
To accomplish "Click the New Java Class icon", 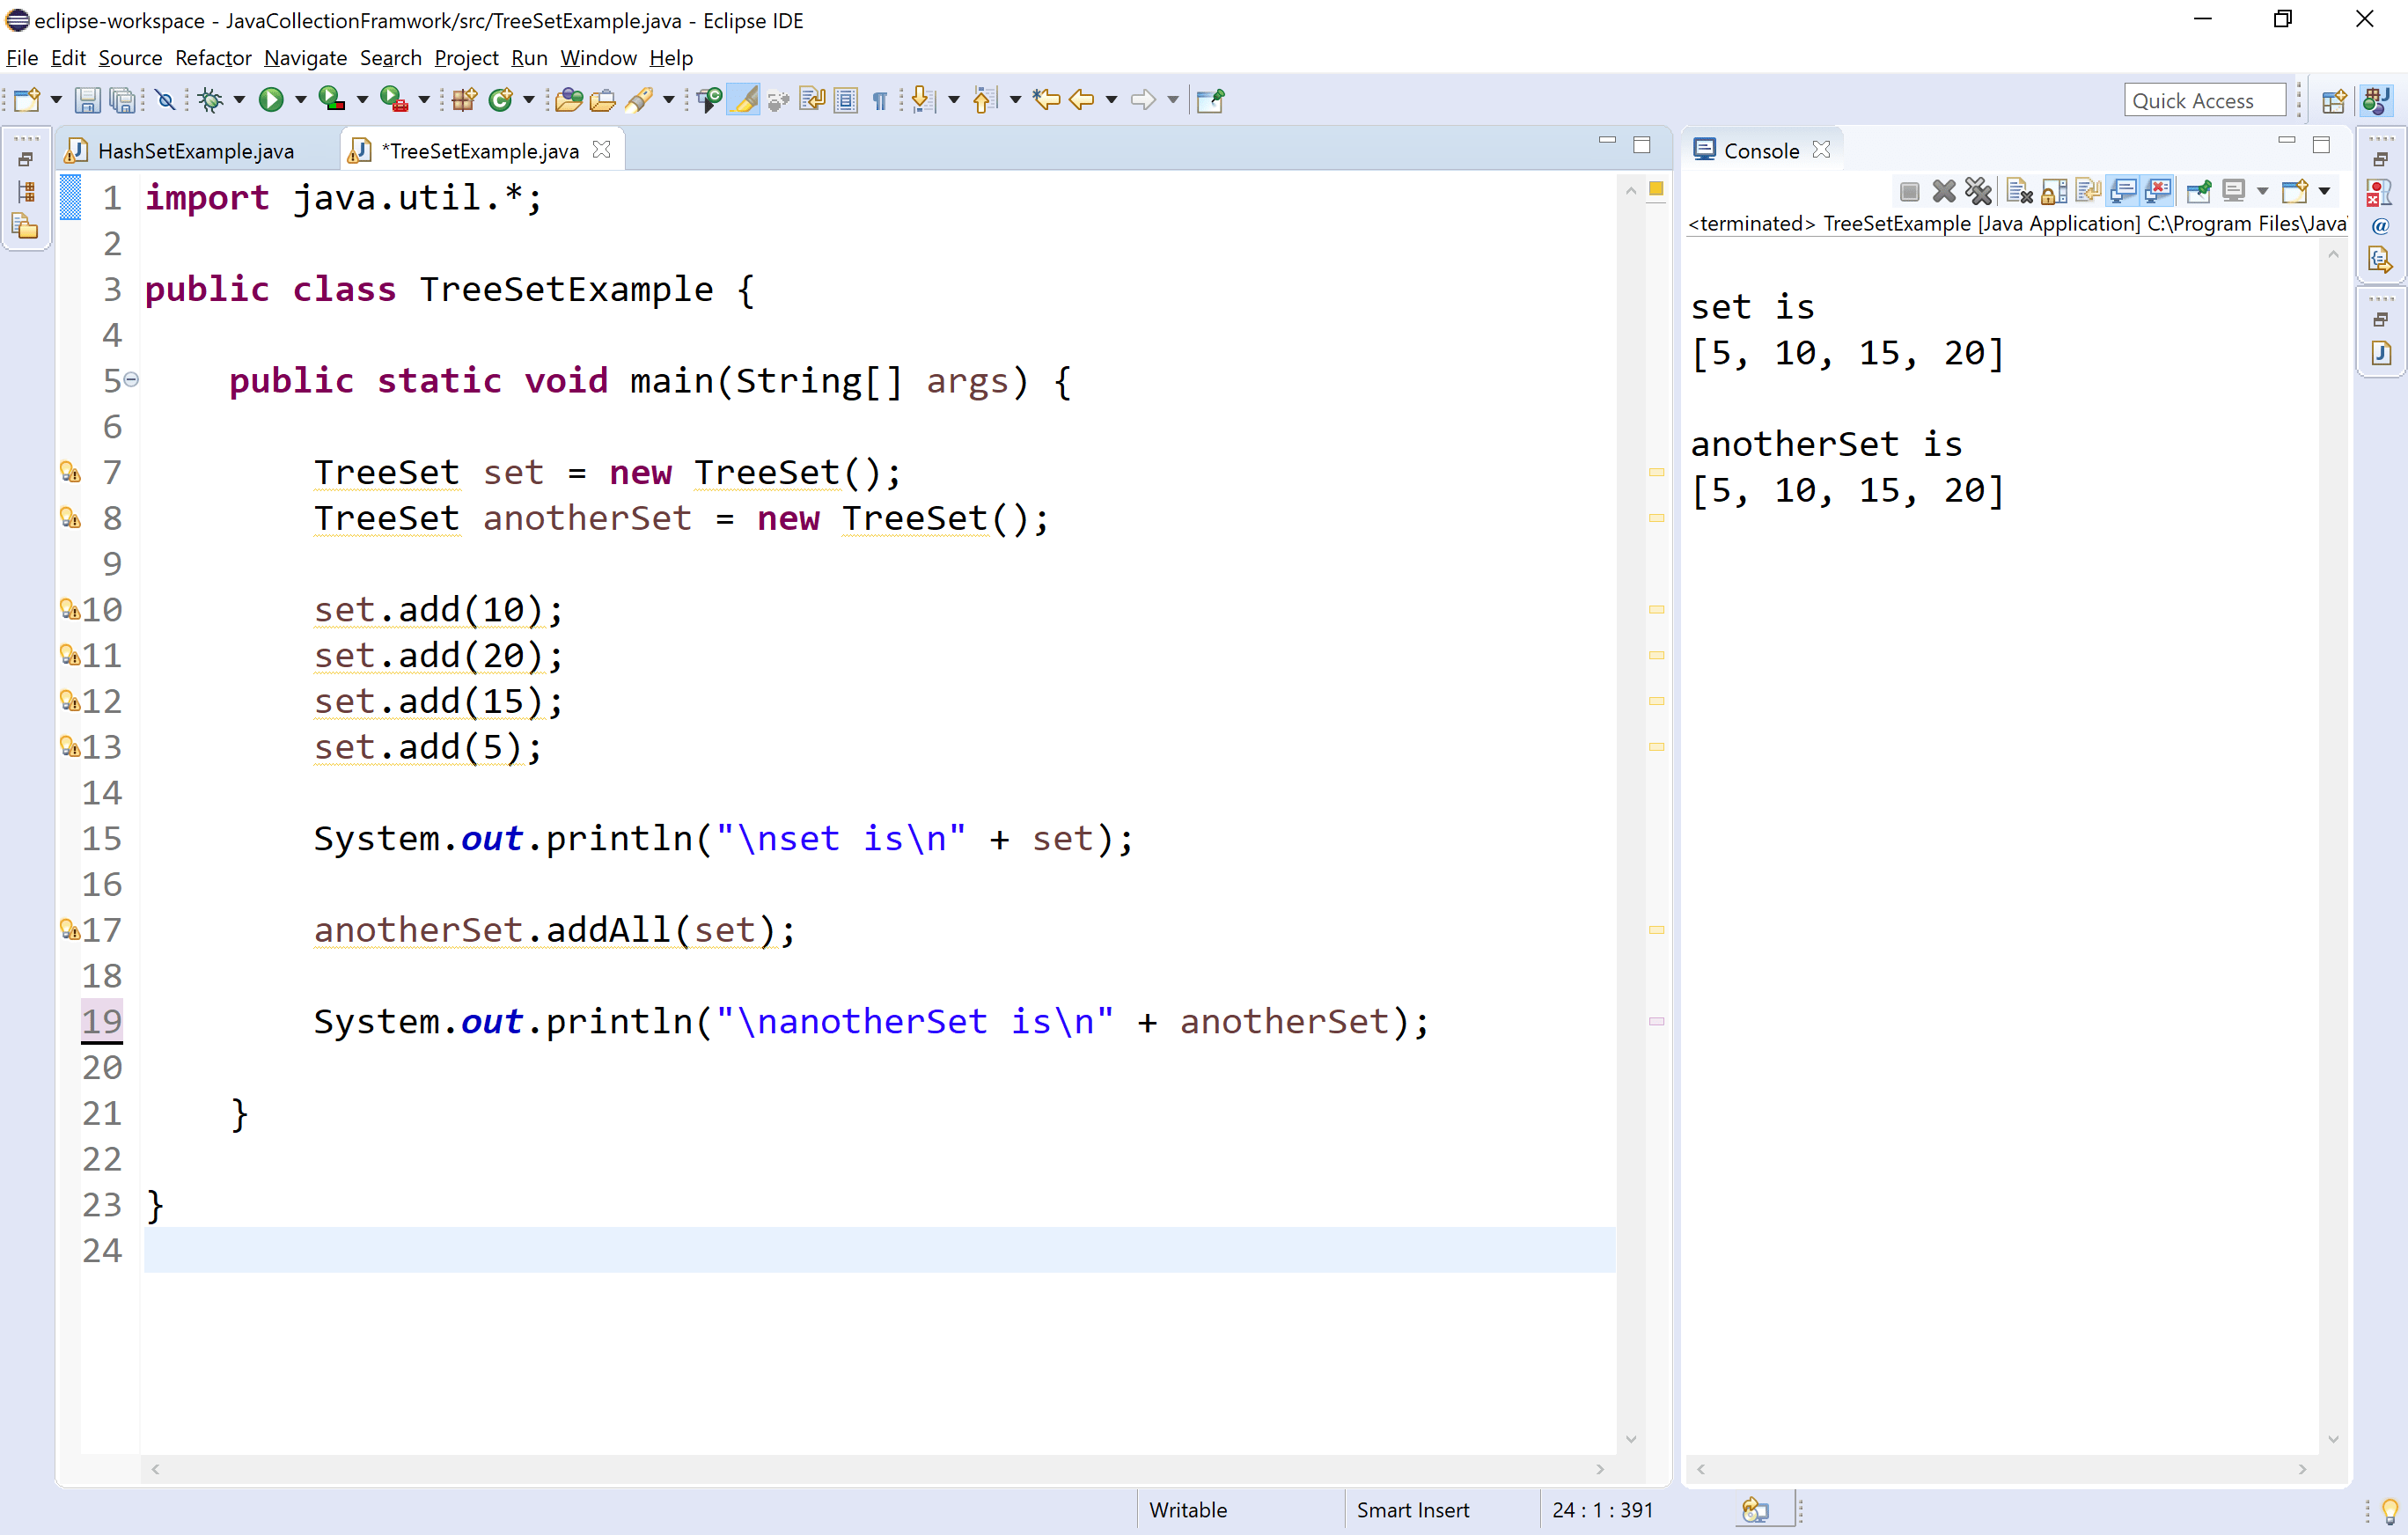I will 500,100.
